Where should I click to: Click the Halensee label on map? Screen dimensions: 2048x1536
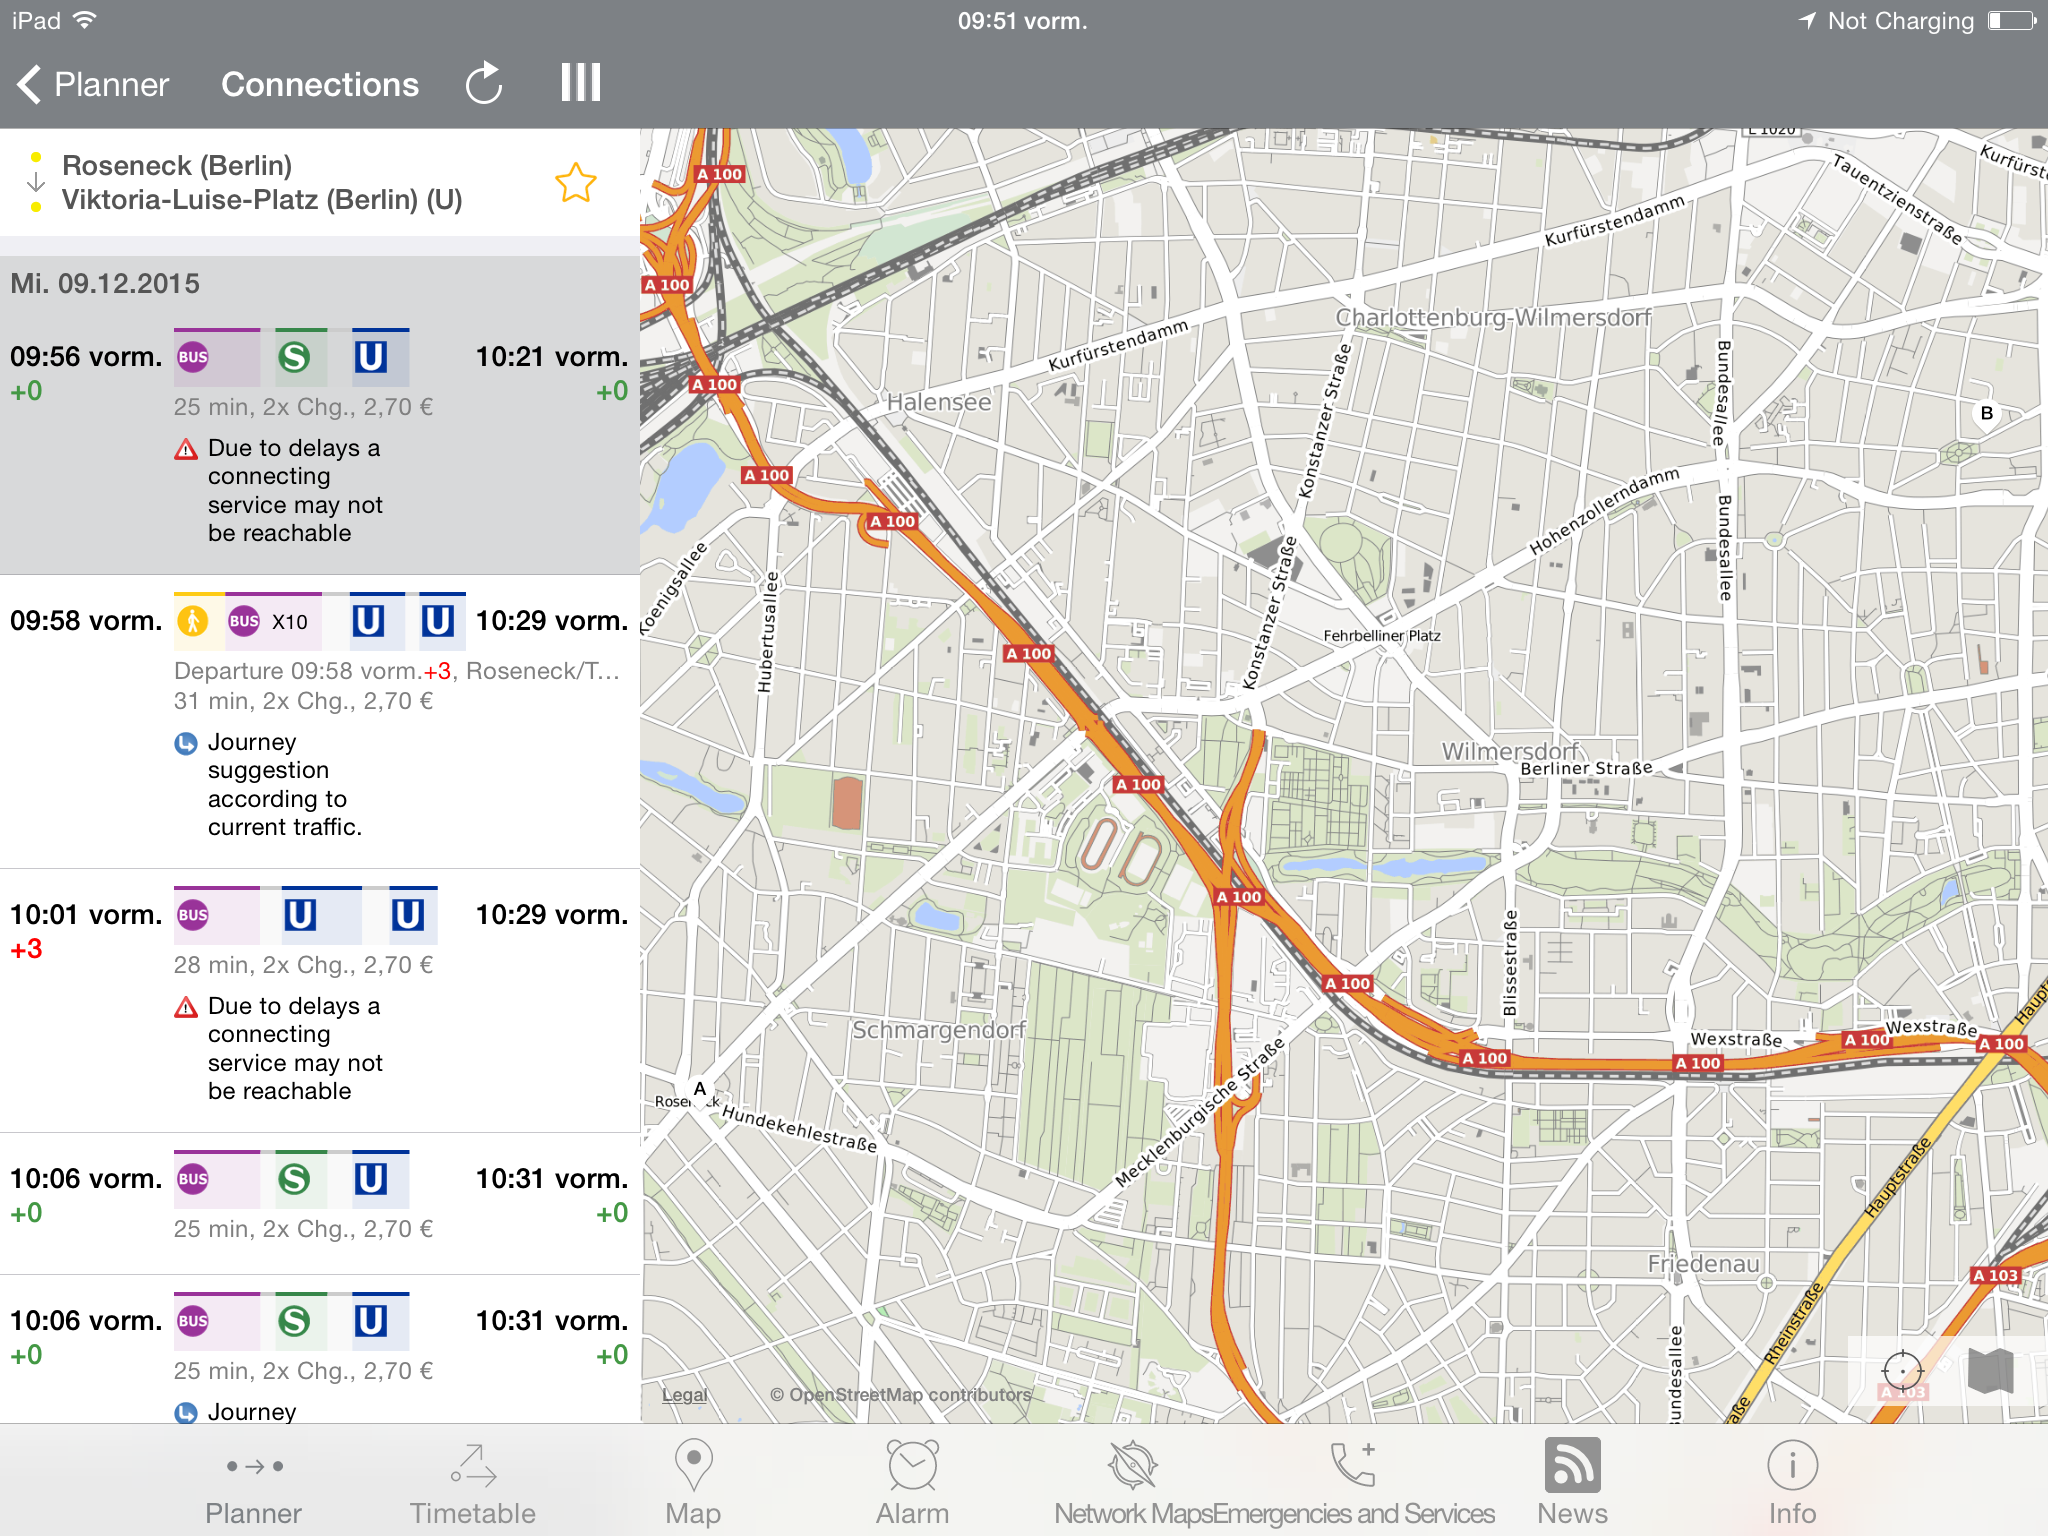click(x=939, y=402)
